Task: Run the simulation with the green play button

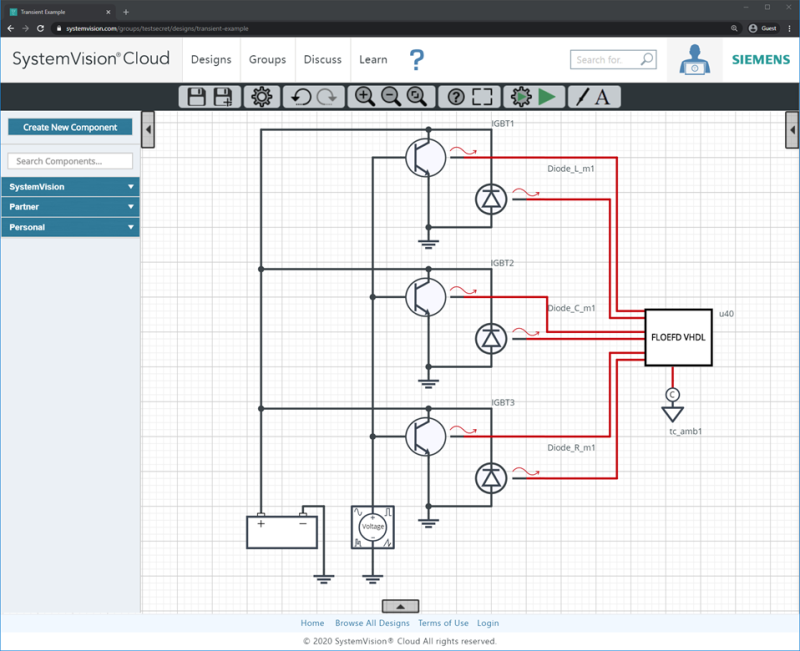Action: click(x=547, y=97)
